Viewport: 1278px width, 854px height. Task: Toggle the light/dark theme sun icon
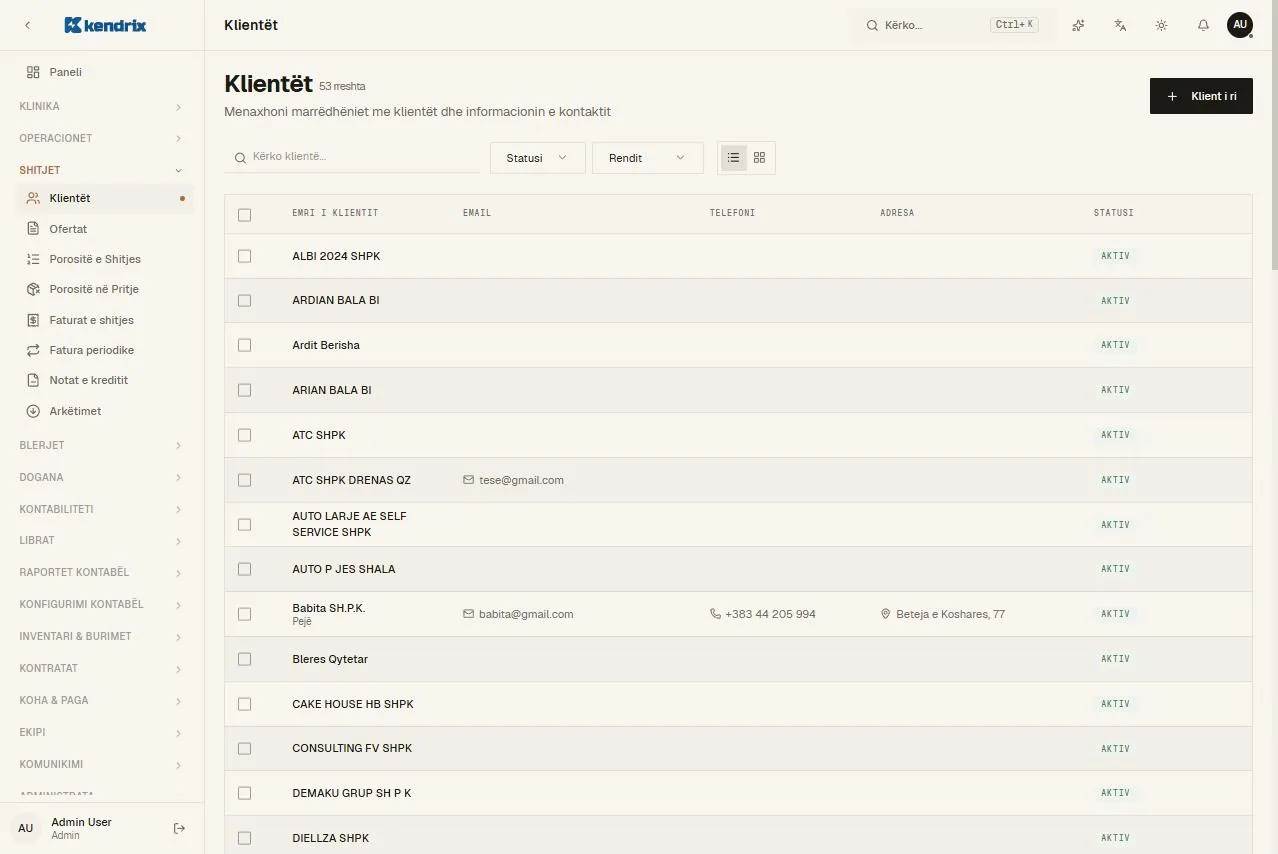click(x=1161, y=25)
